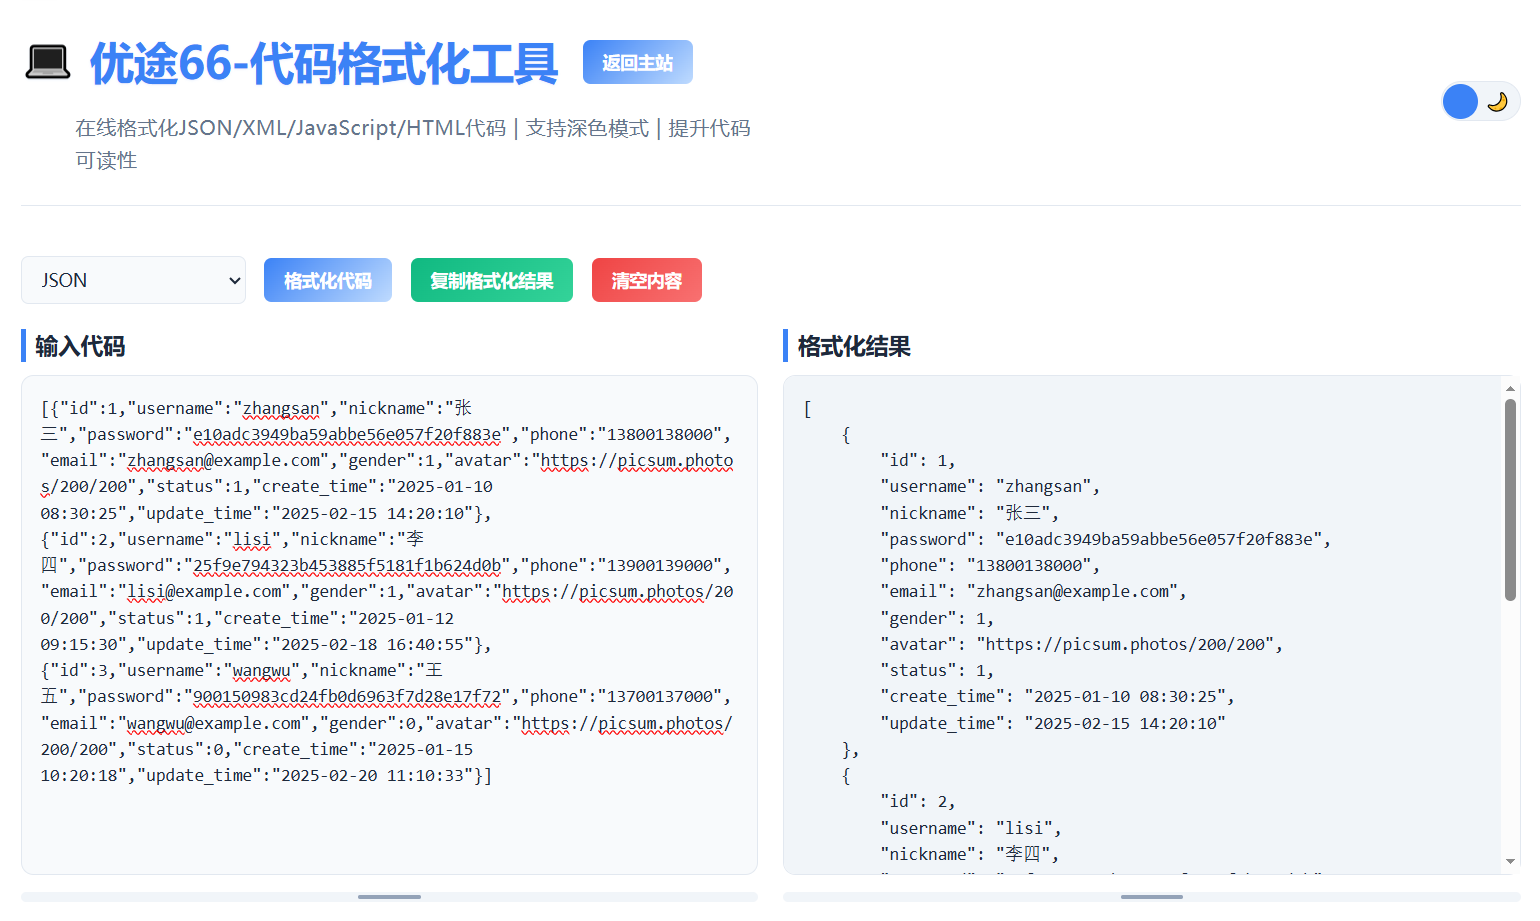Screen dimensions: 1540x921
Task: Click the "update_time": "2025-02-15 14:20:10" line
Action: tap(1053, 723)
